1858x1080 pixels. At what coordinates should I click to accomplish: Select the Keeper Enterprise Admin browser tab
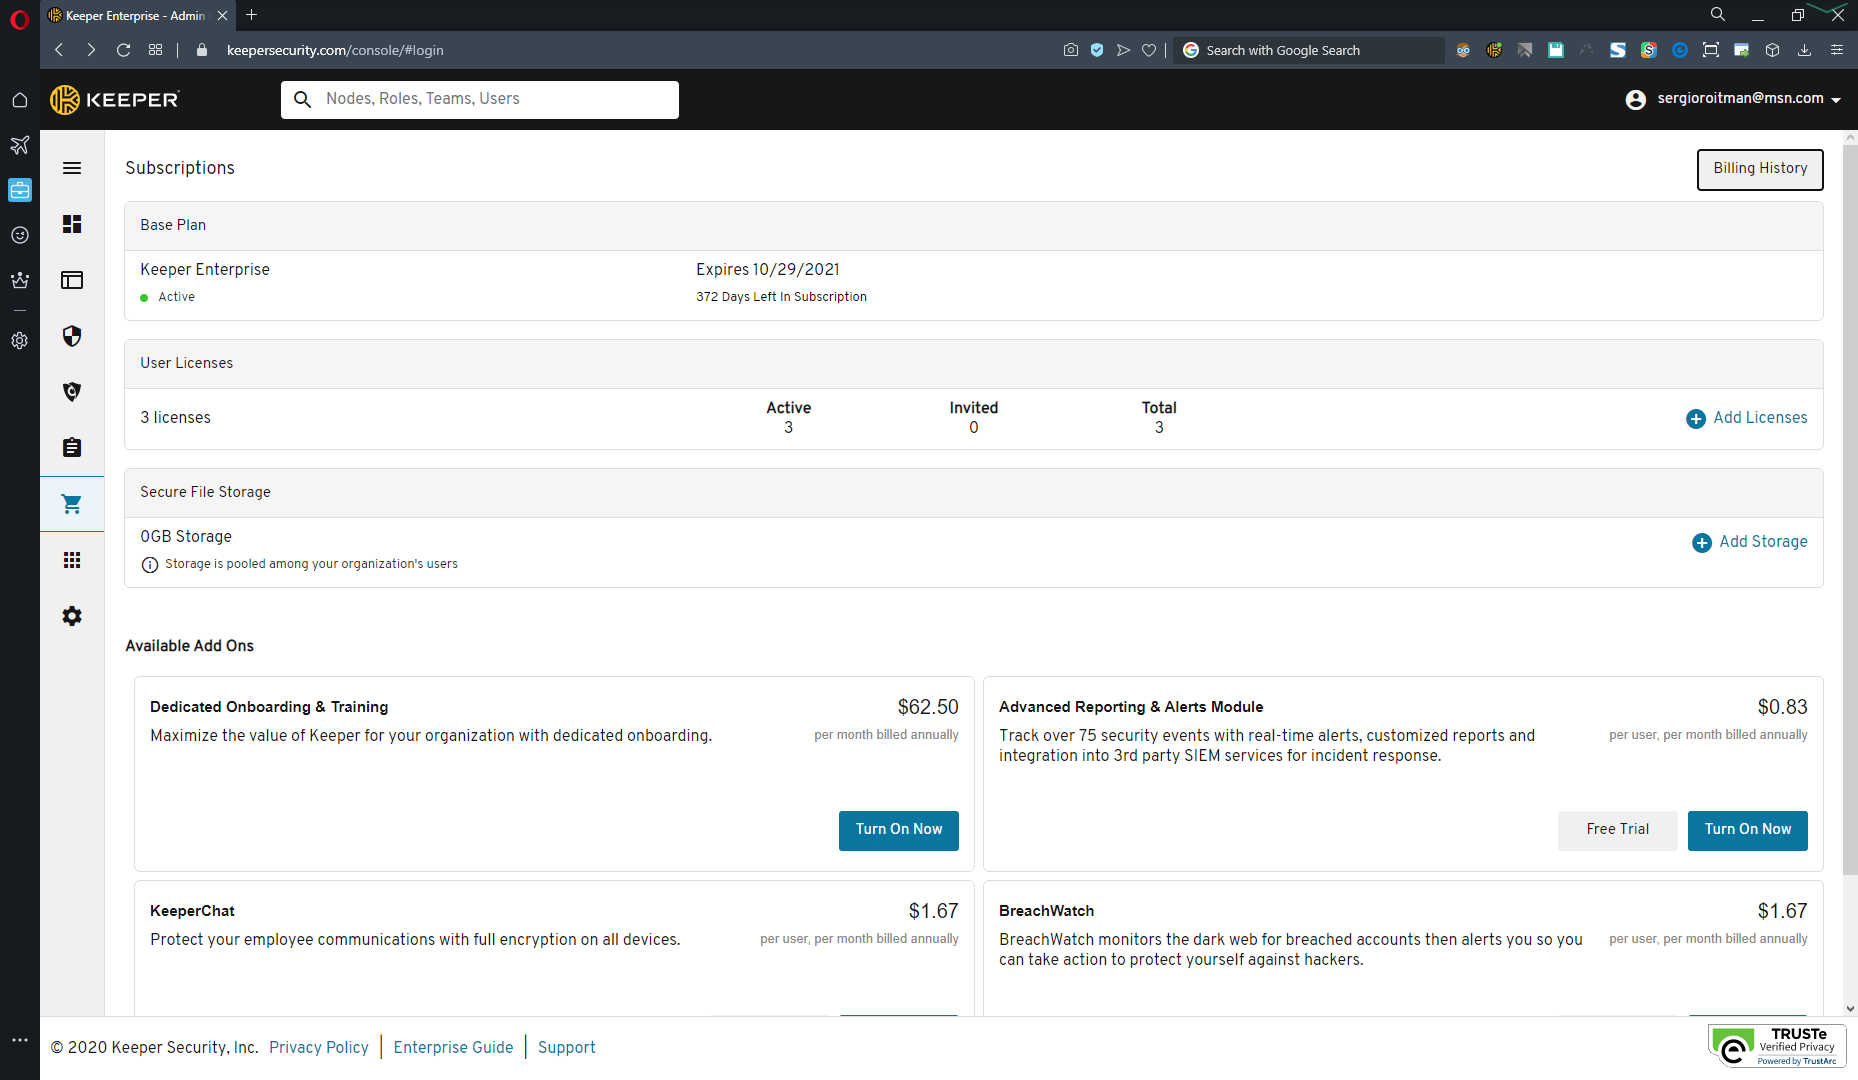pyautogui.click(x=135, y=15)
